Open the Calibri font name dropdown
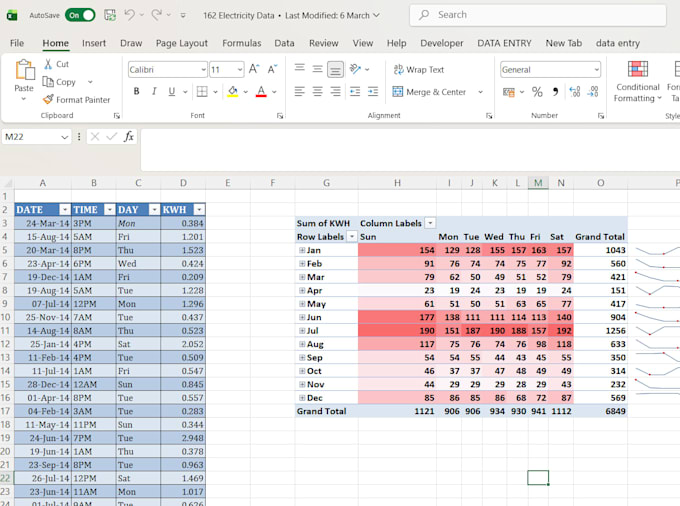 coord(203,70)
